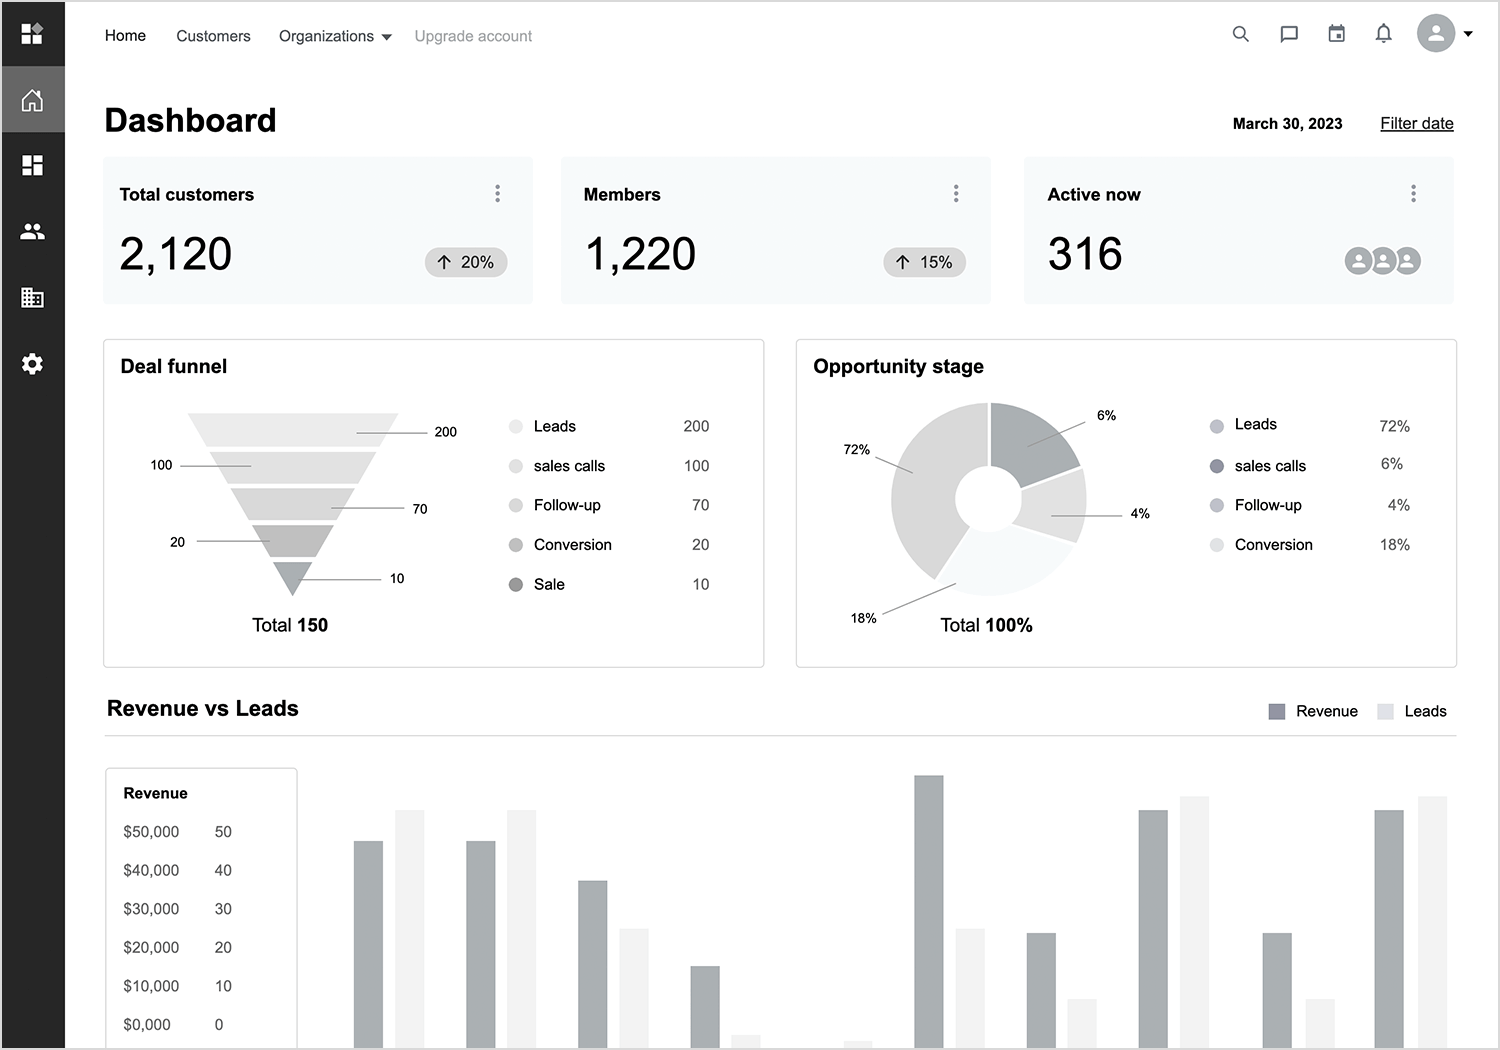Open the dashboard grid icon in the sidebar

click(32, 166)
